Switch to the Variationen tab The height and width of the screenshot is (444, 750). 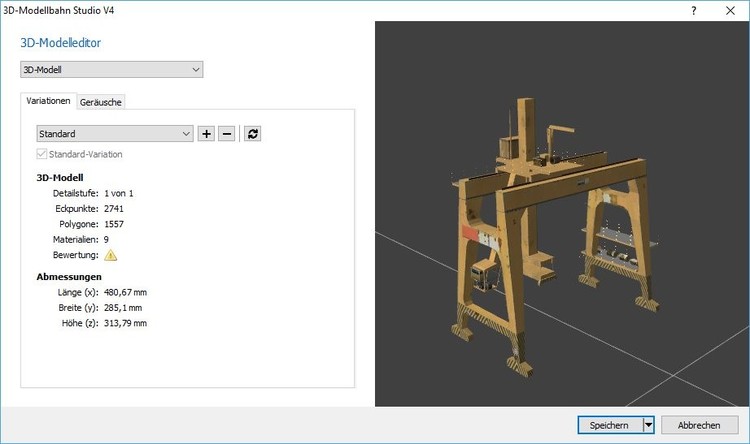[48, 101]
